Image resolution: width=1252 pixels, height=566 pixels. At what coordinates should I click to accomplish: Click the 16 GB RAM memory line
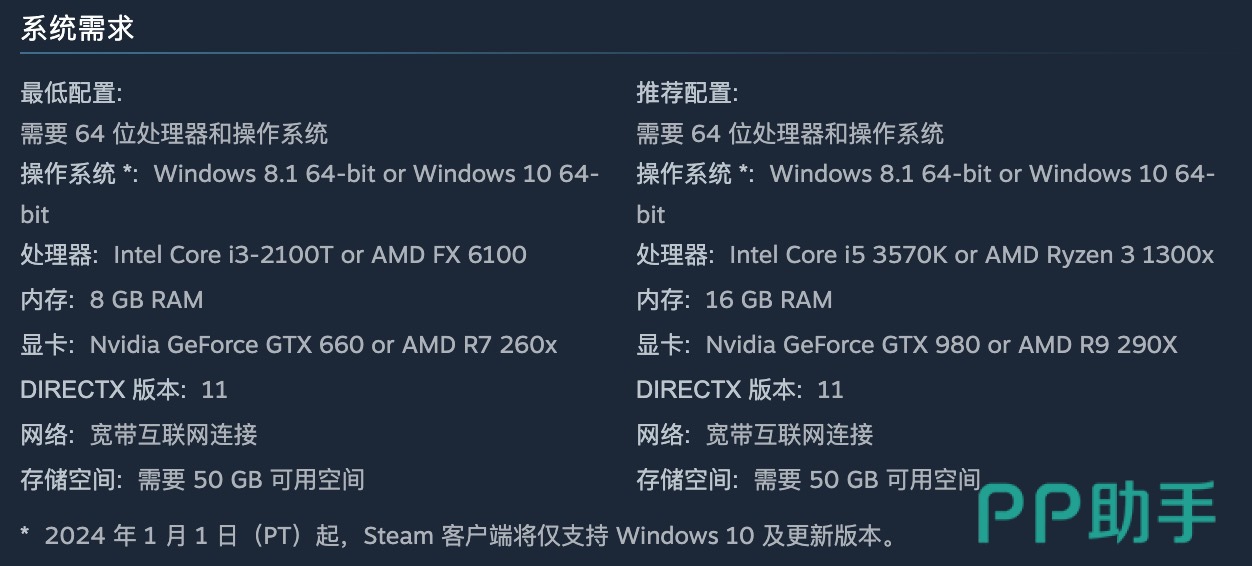pos(733,300)
